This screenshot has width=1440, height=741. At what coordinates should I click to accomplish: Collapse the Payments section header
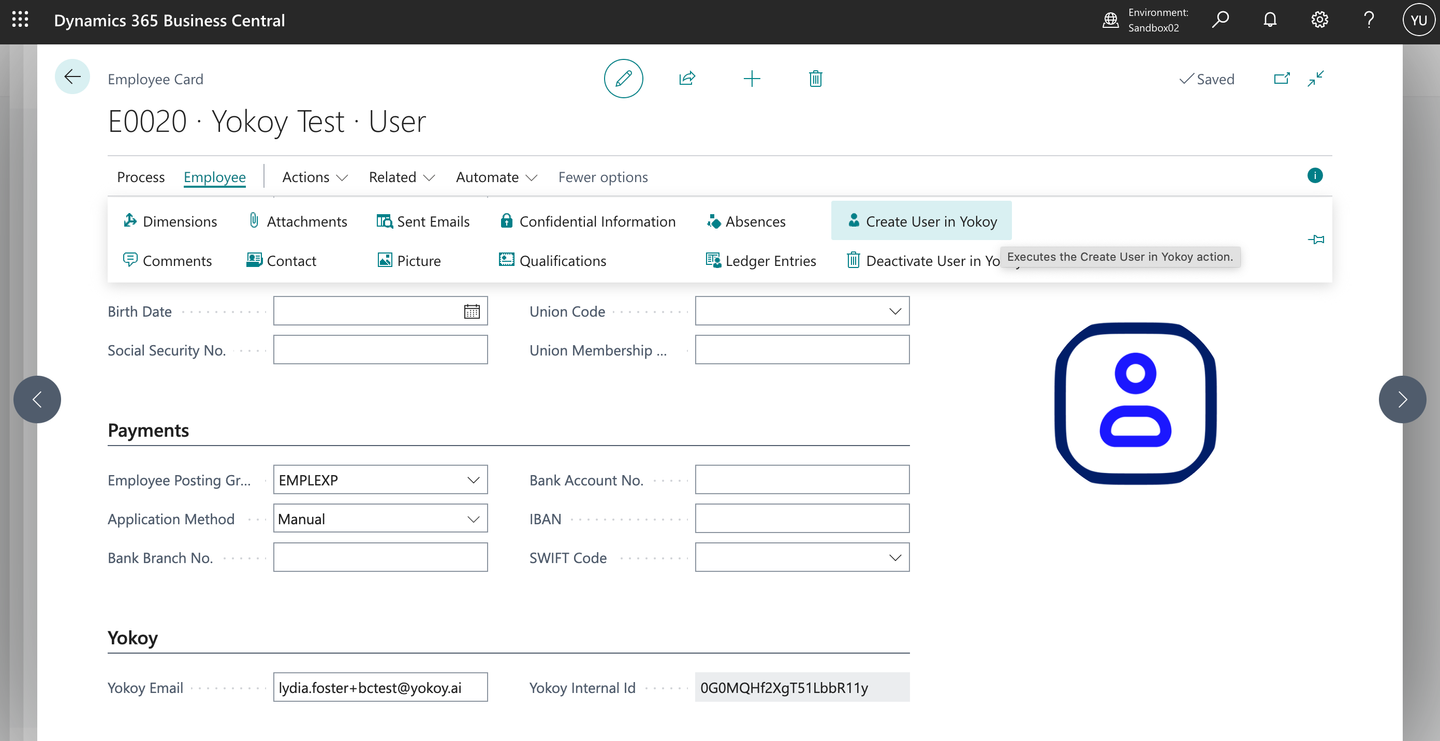tap(148, 431)
